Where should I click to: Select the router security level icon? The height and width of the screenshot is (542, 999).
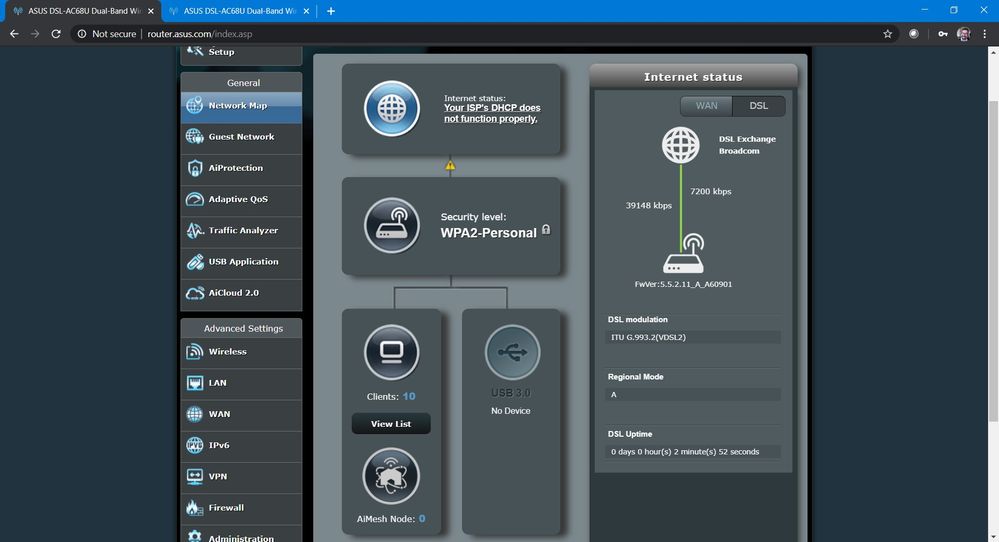coord(391,225)
